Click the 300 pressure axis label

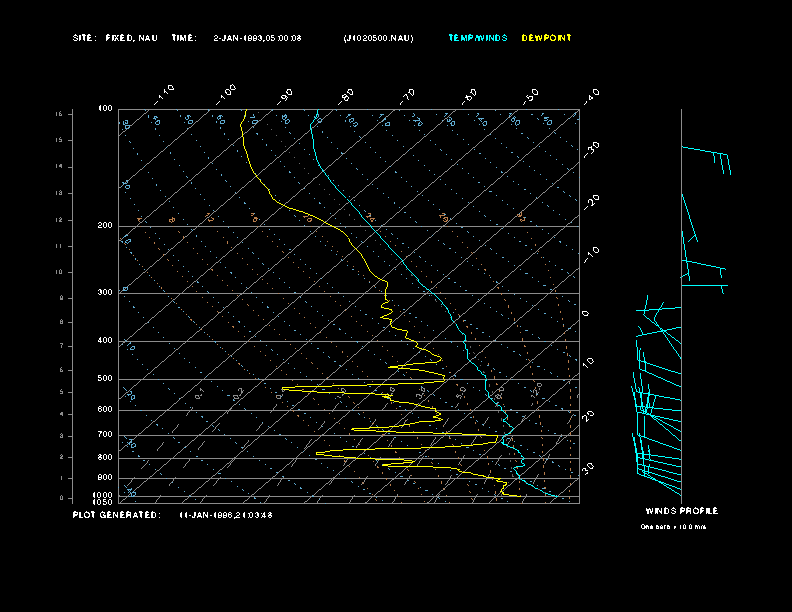(x=105, y=293)
